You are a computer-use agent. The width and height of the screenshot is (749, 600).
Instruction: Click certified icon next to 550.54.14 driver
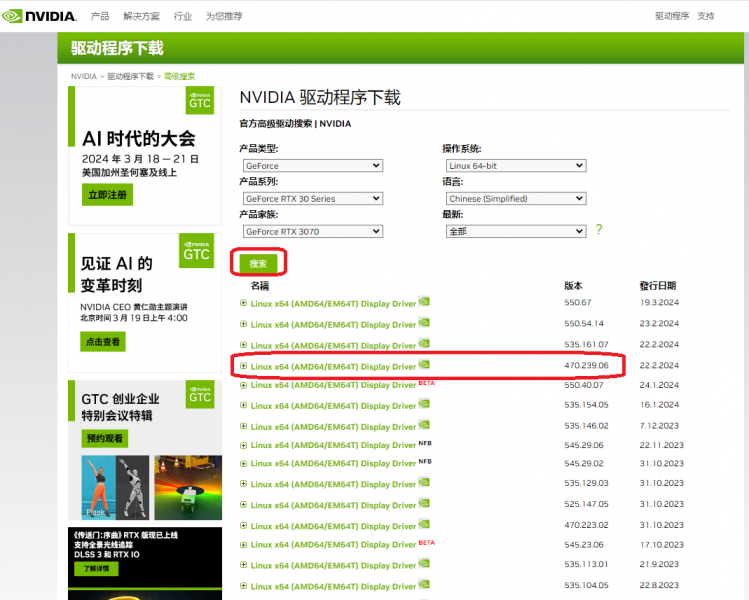424,322
